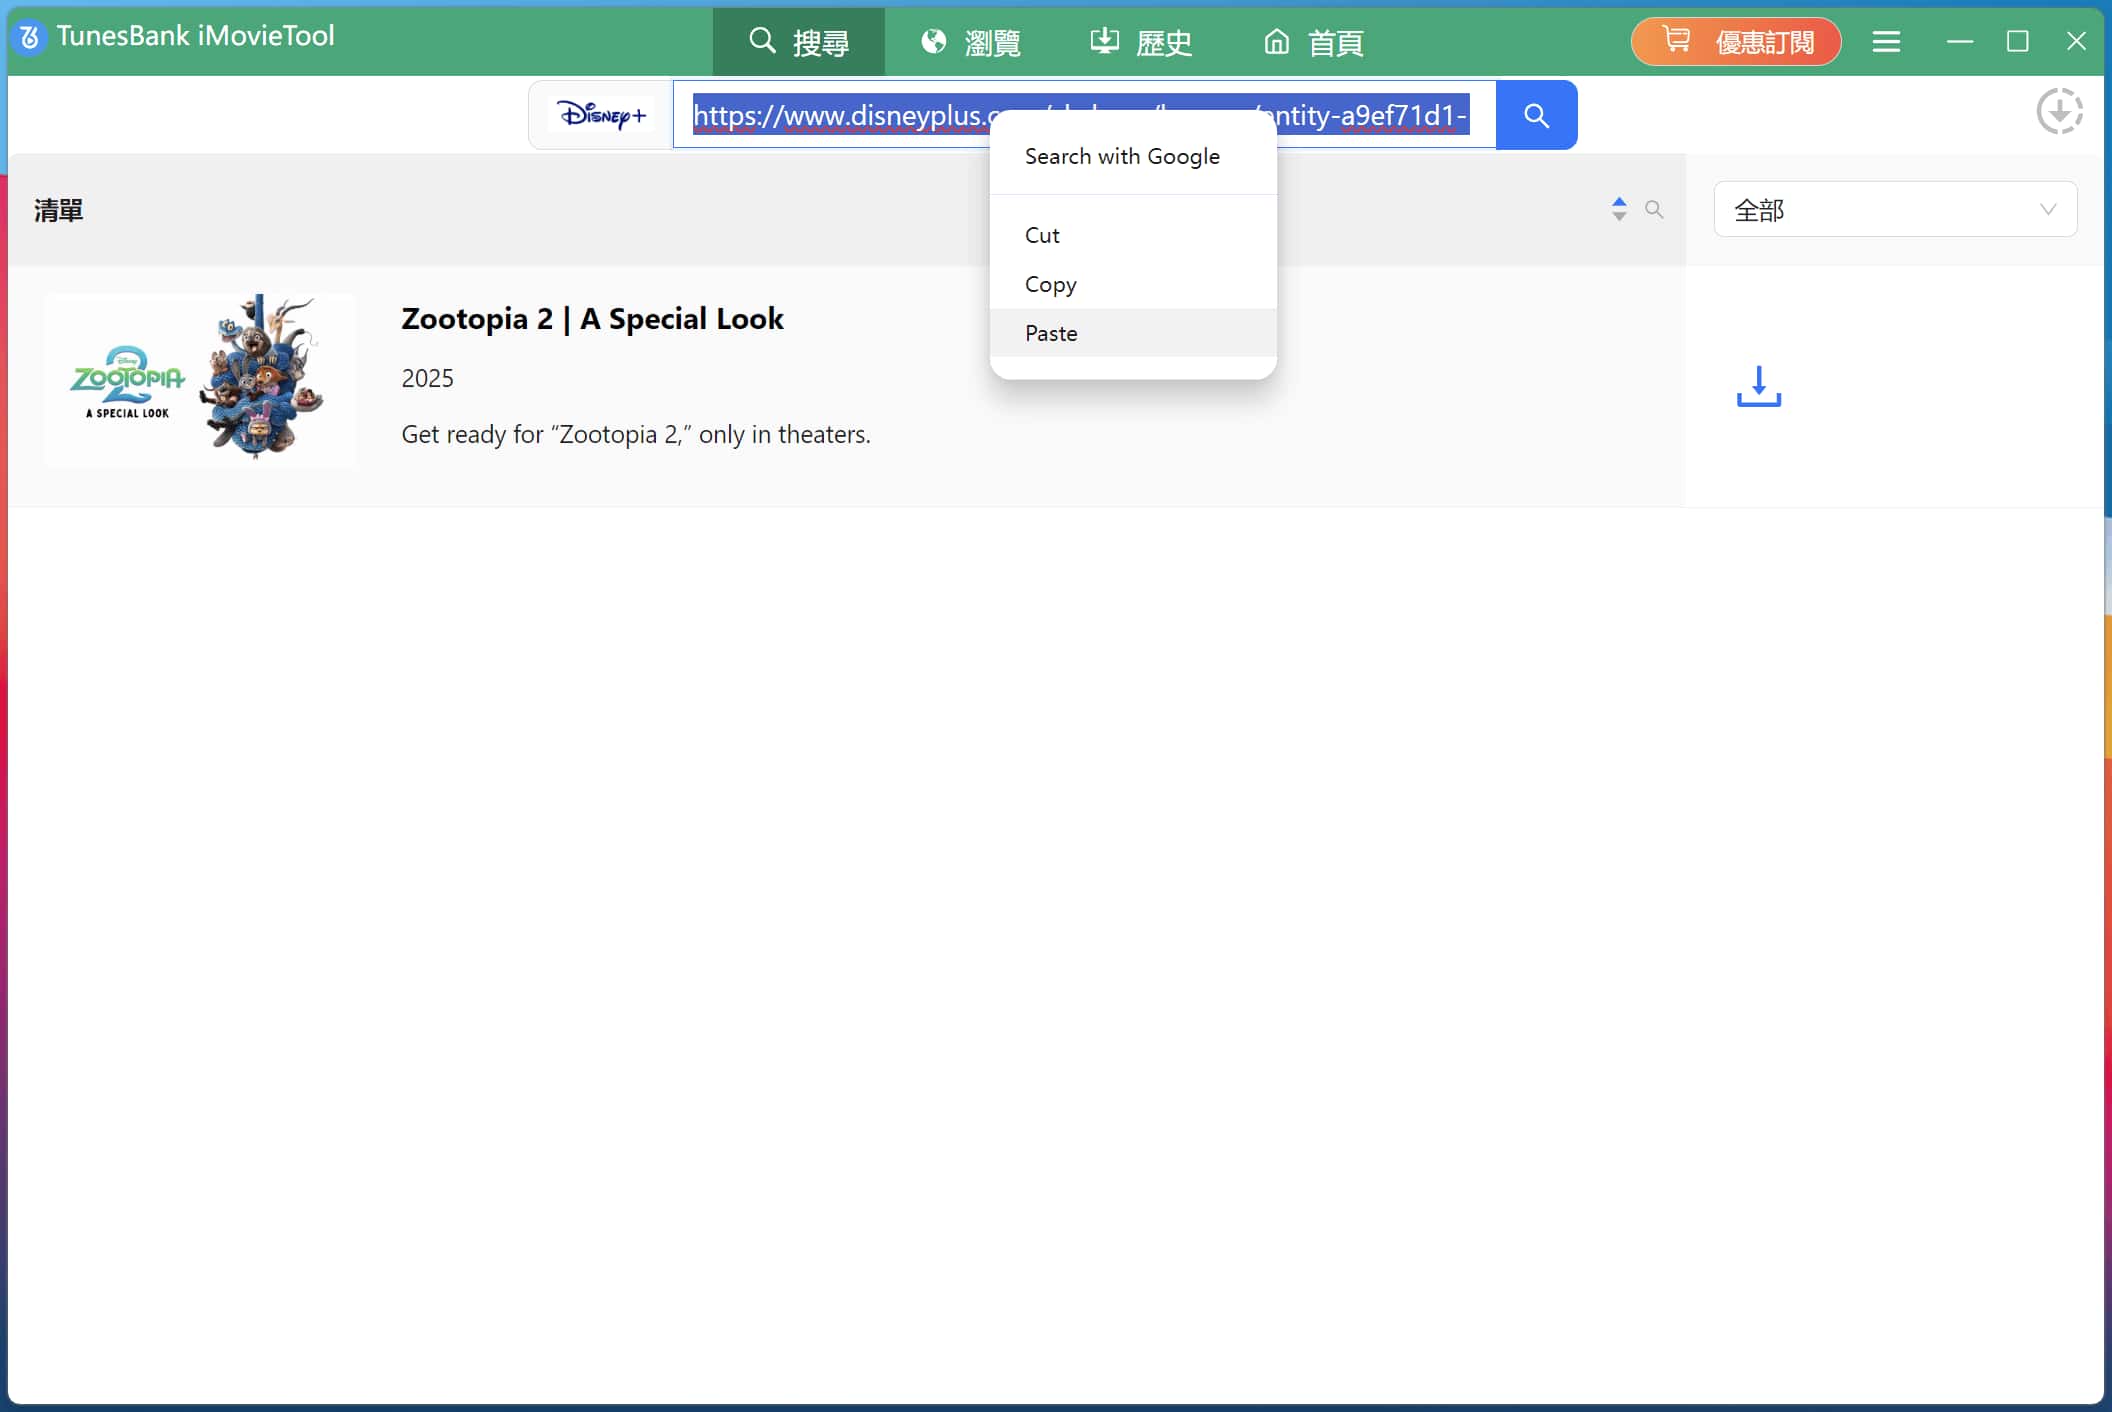Choose Cut in the context menu
This screenshot has width=2112, height=1412.
pos(1042,235)
